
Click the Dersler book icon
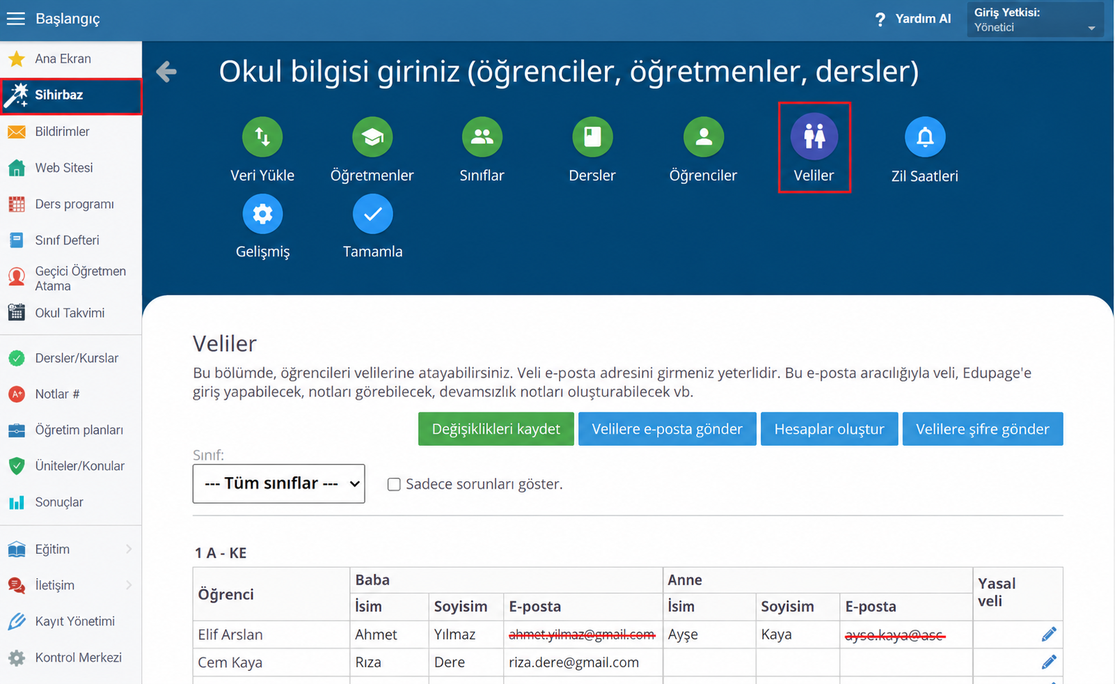point(592,137)
